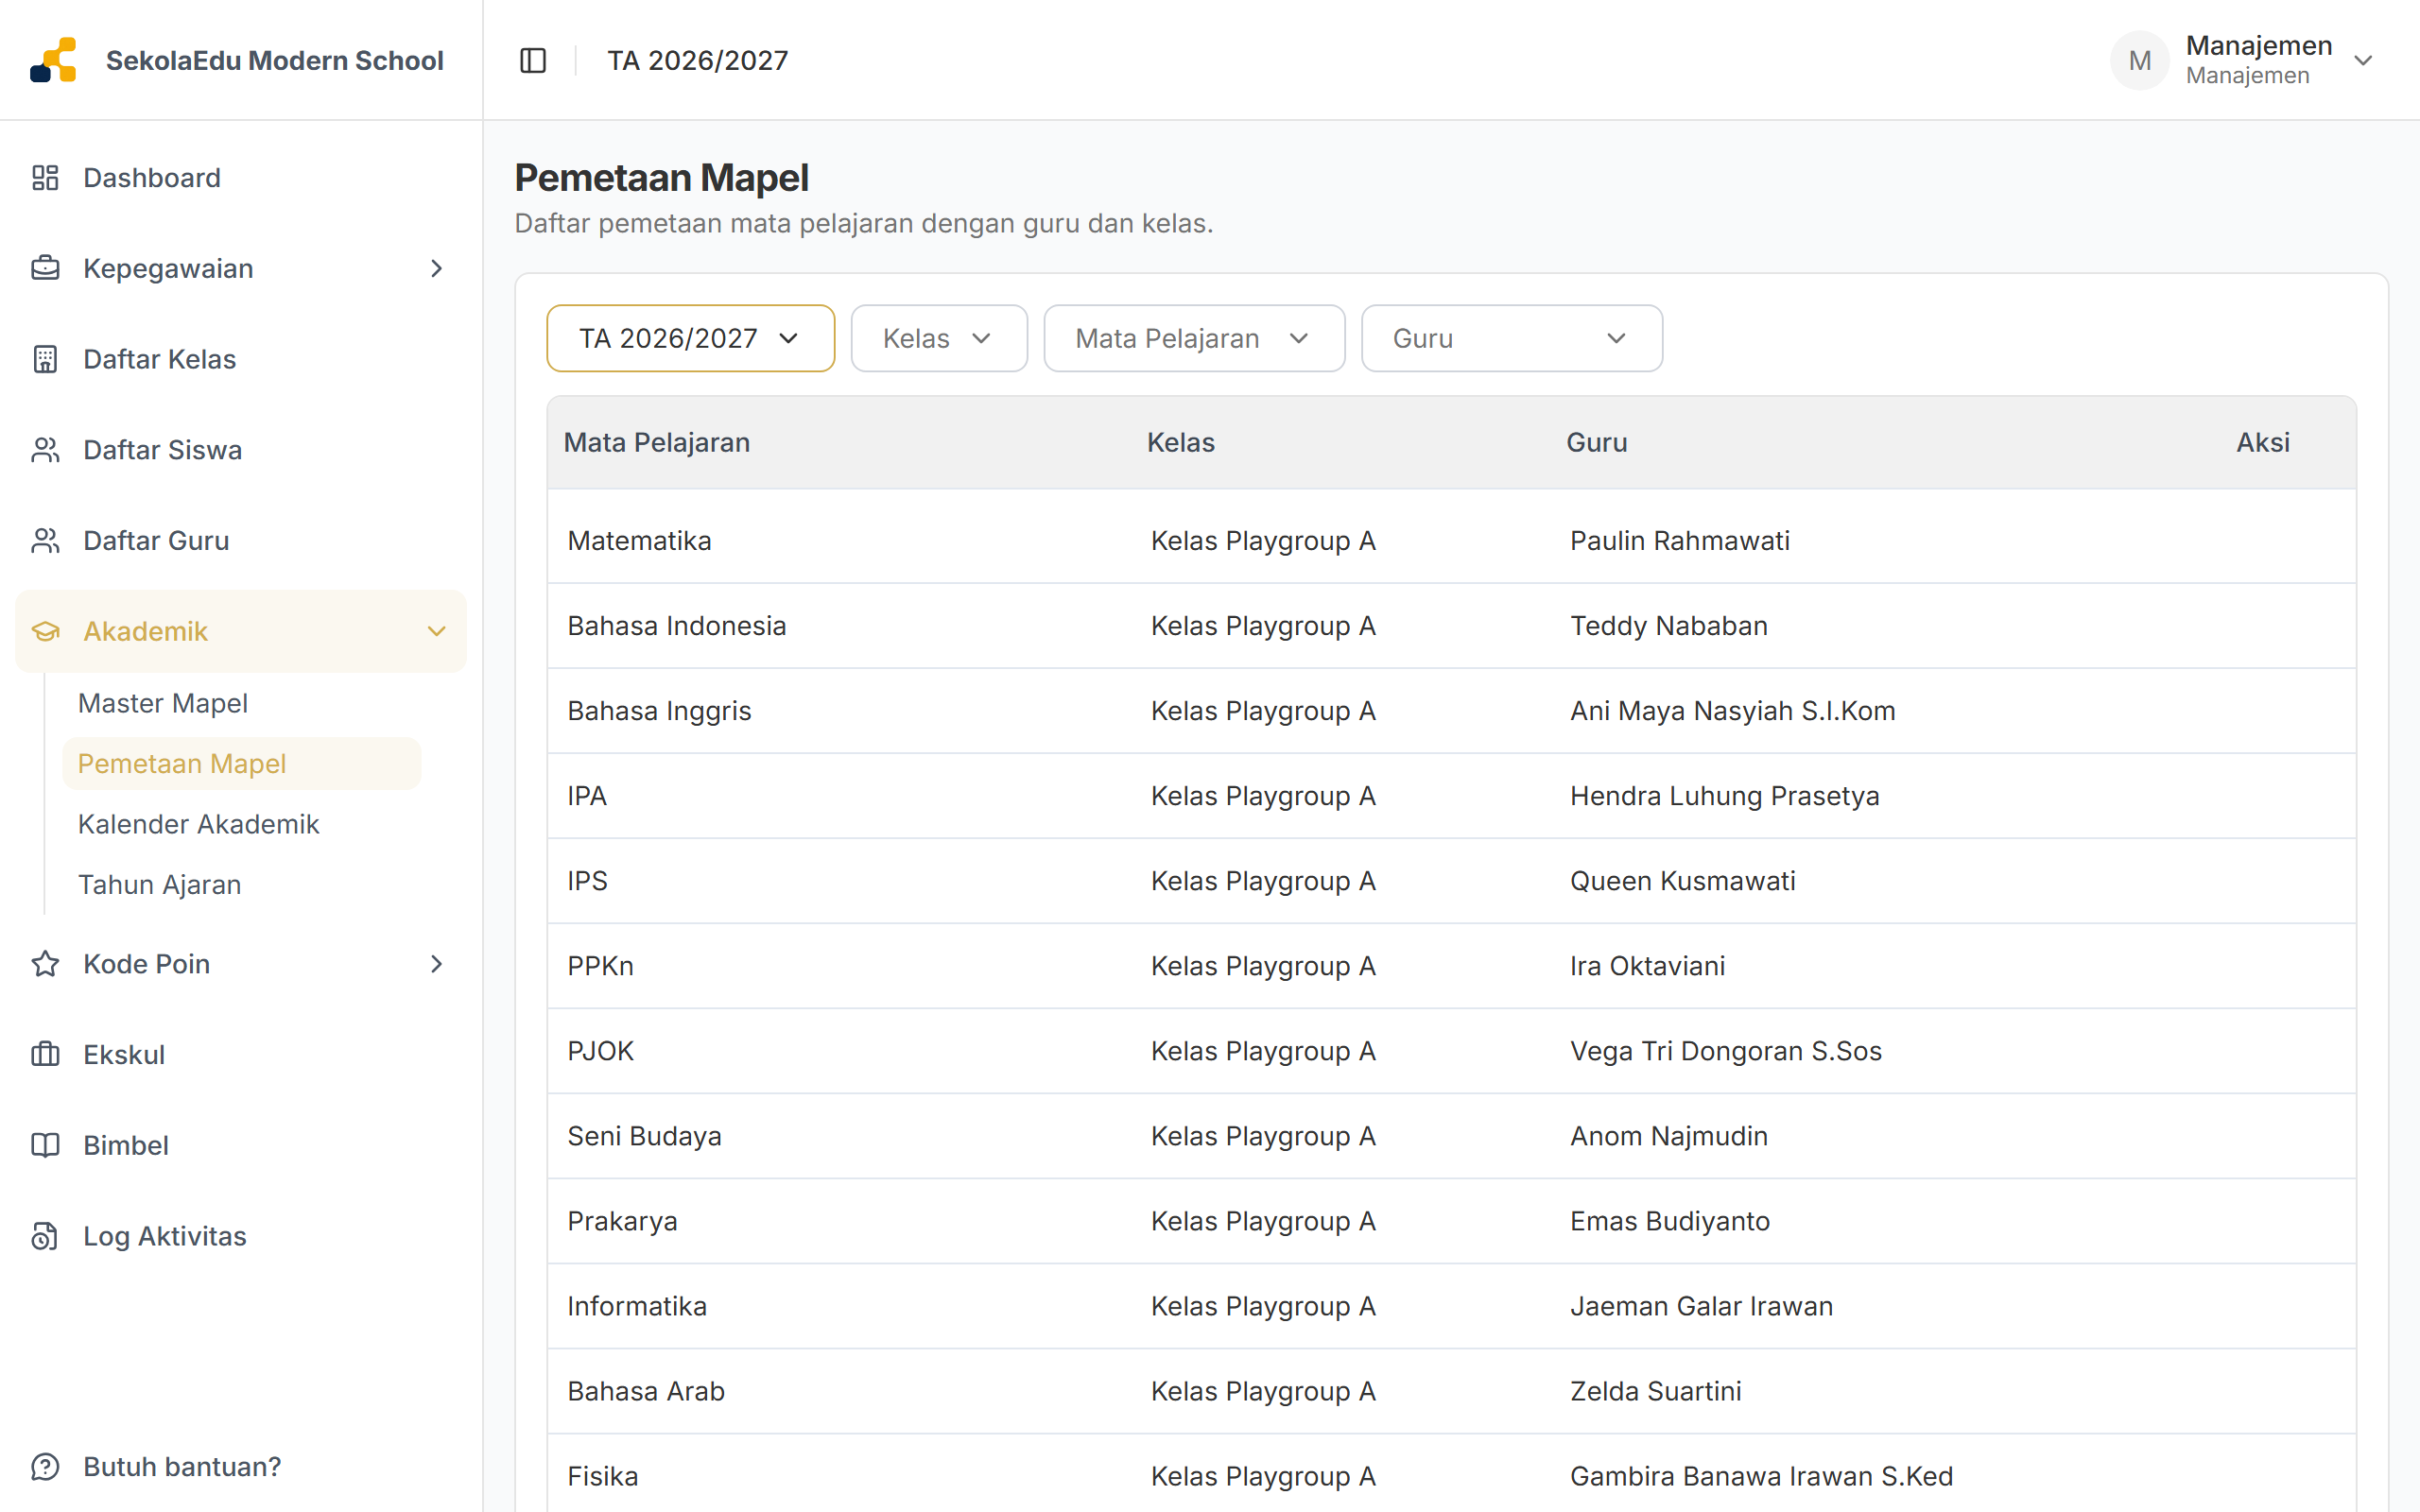This screenshot has height=1512, width=2420.
Task: Click the Bimbel book icon
Action: (x=45, y=1145)
